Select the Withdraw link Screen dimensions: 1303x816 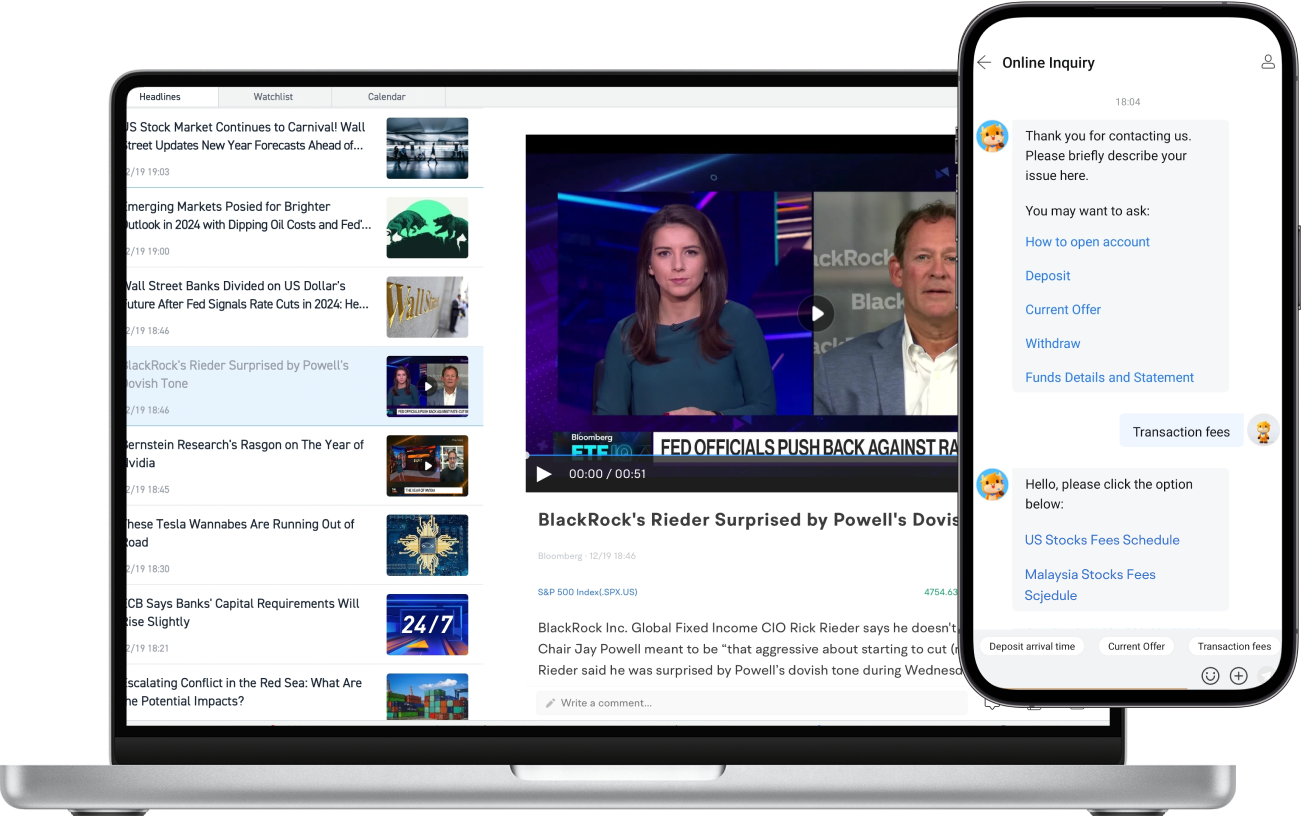(x=1053, y=344)
